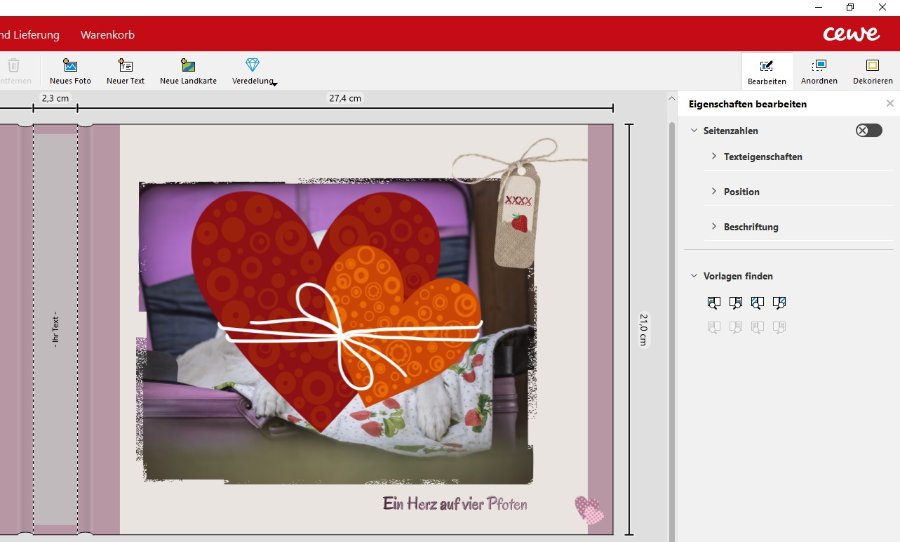Open the Veredelung diamond tool
900x542 pixels.
pyautogui.click(x=252, y=66)
